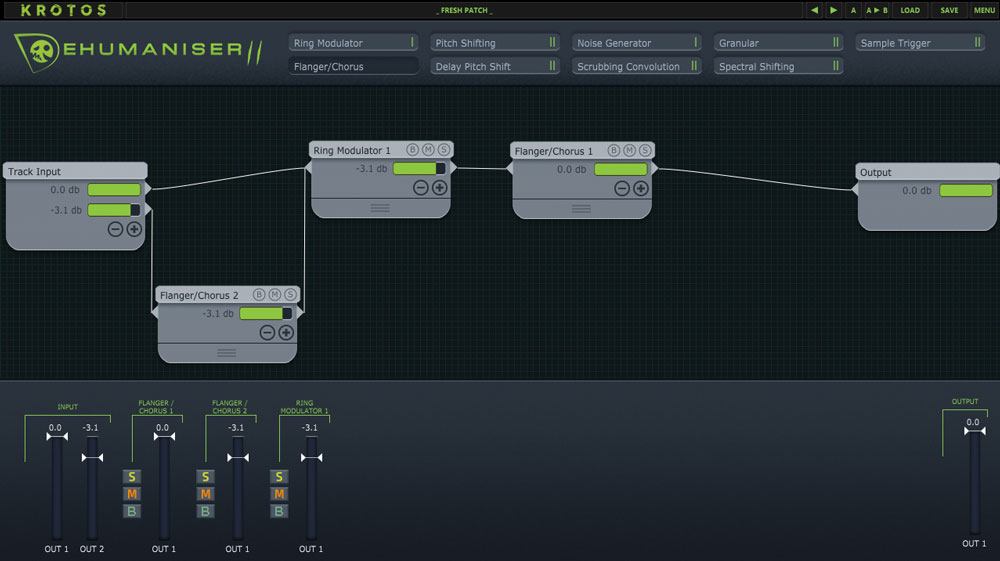Screen dimensions: 1000x561
Task: Click next patch arrow in top bar
Action: (x=833, y=10)
